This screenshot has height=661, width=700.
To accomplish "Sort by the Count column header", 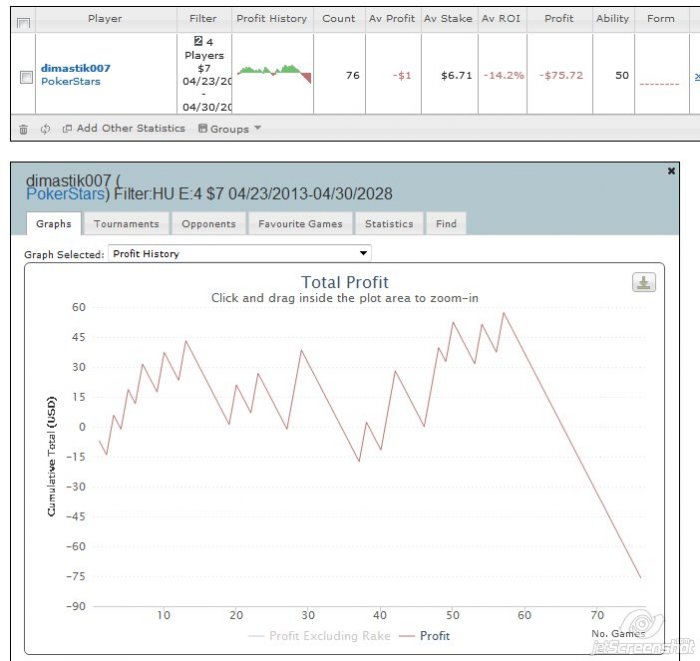I will (339, 19).
